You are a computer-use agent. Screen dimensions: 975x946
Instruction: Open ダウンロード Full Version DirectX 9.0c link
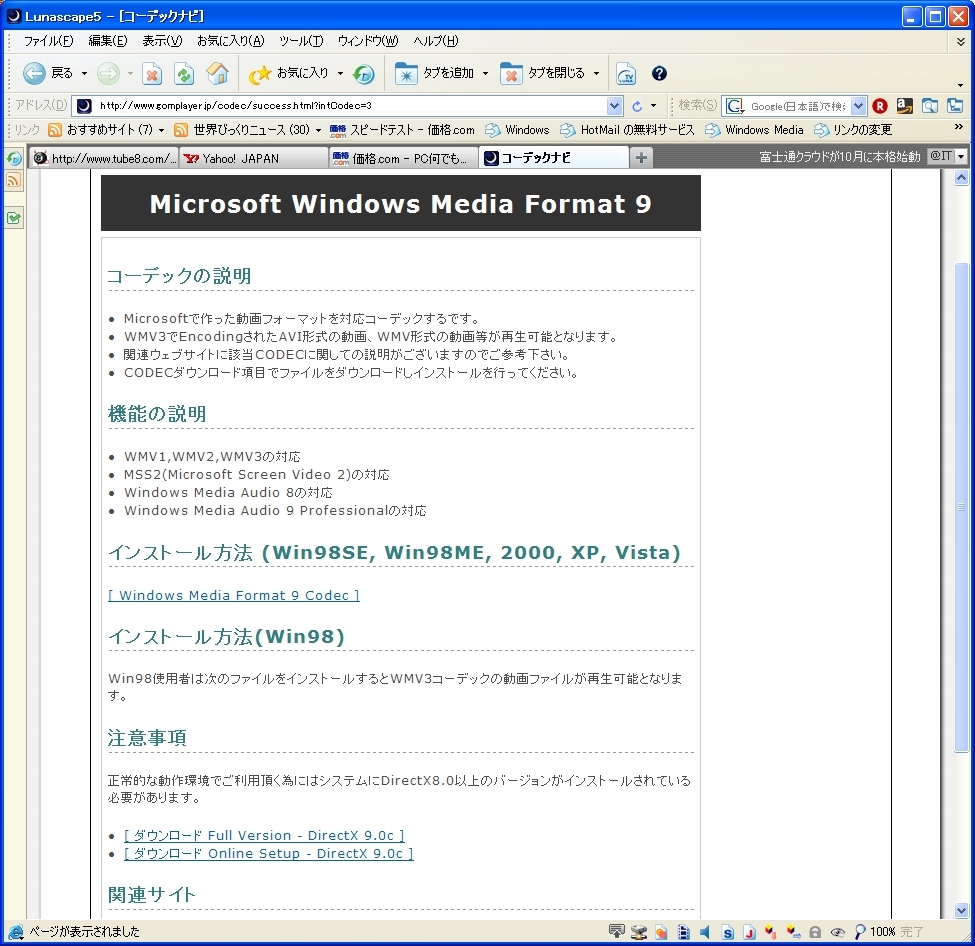264,835
